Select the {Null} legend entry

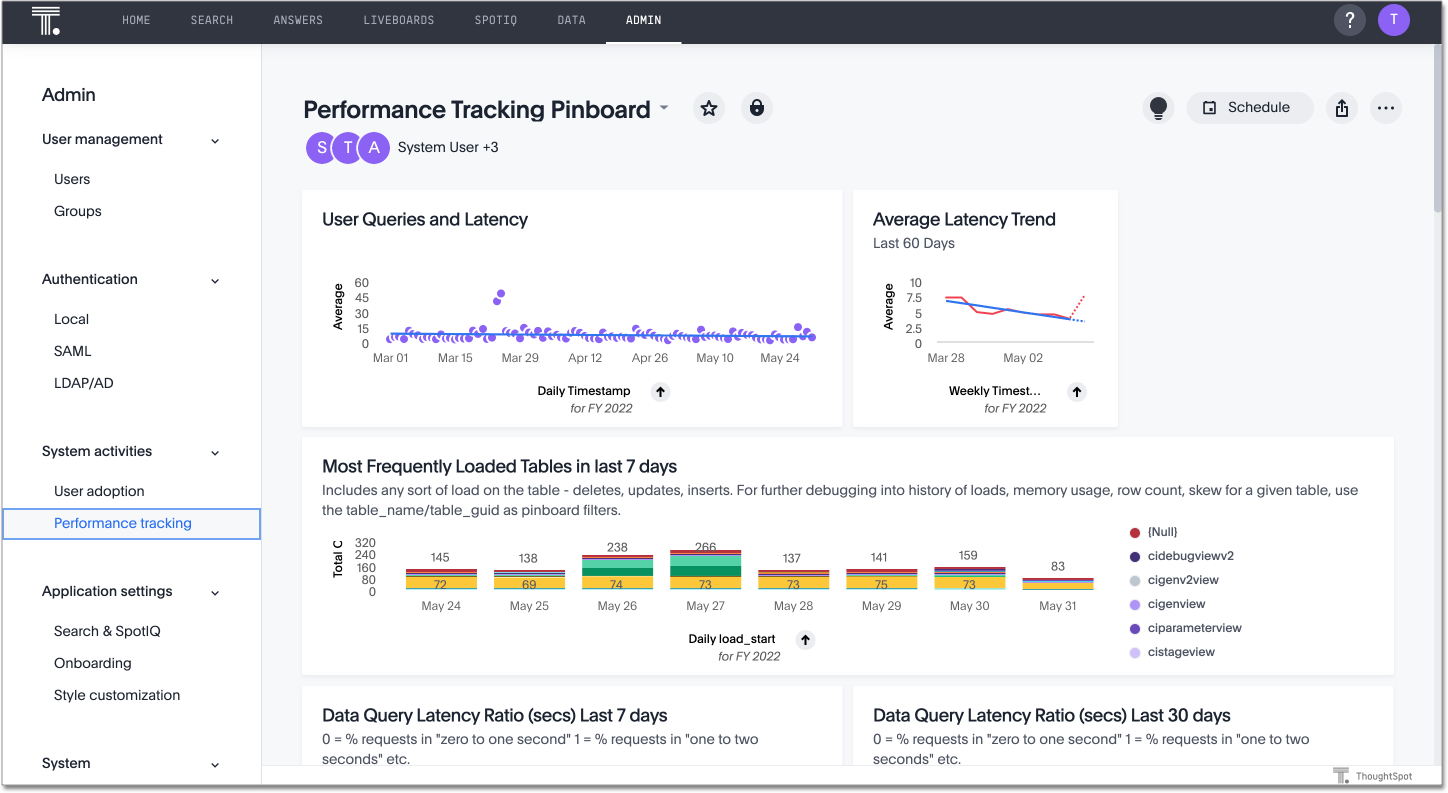(1163, 532)
